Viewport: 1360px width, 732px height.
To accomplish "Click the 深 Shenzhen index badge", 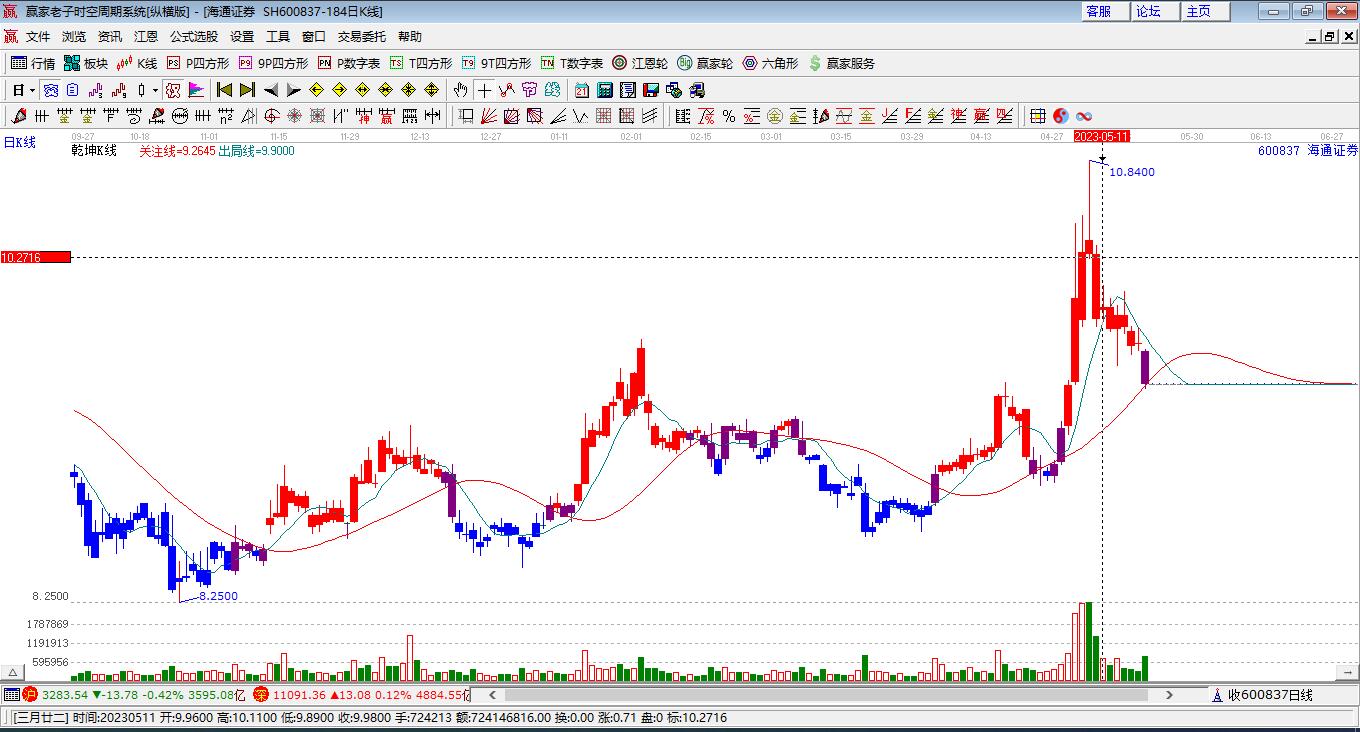I will [x=260, y=694].
